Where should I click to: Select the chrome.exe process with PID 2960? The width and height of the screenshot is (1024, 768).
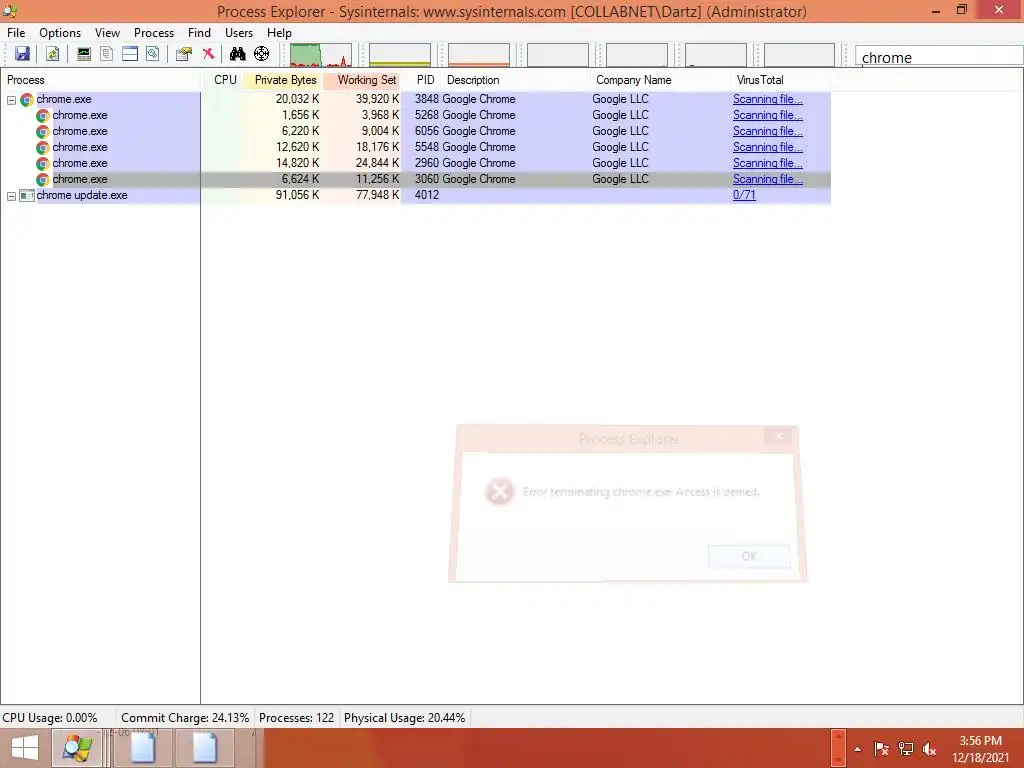coord(415,163)
